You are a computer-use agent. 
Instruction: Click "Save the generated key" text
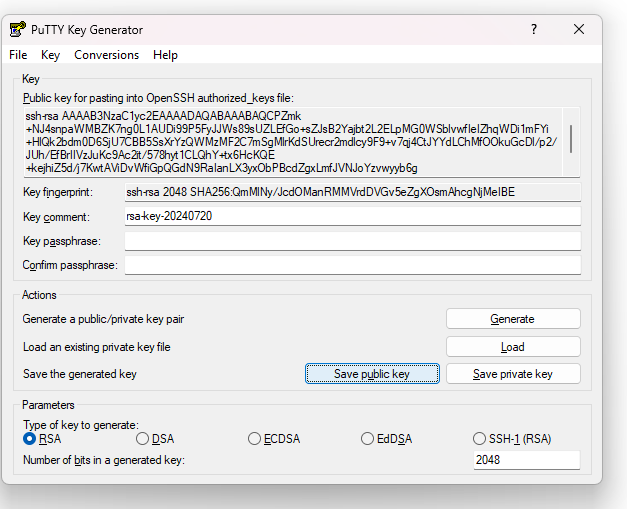click(x=80, y=374)
